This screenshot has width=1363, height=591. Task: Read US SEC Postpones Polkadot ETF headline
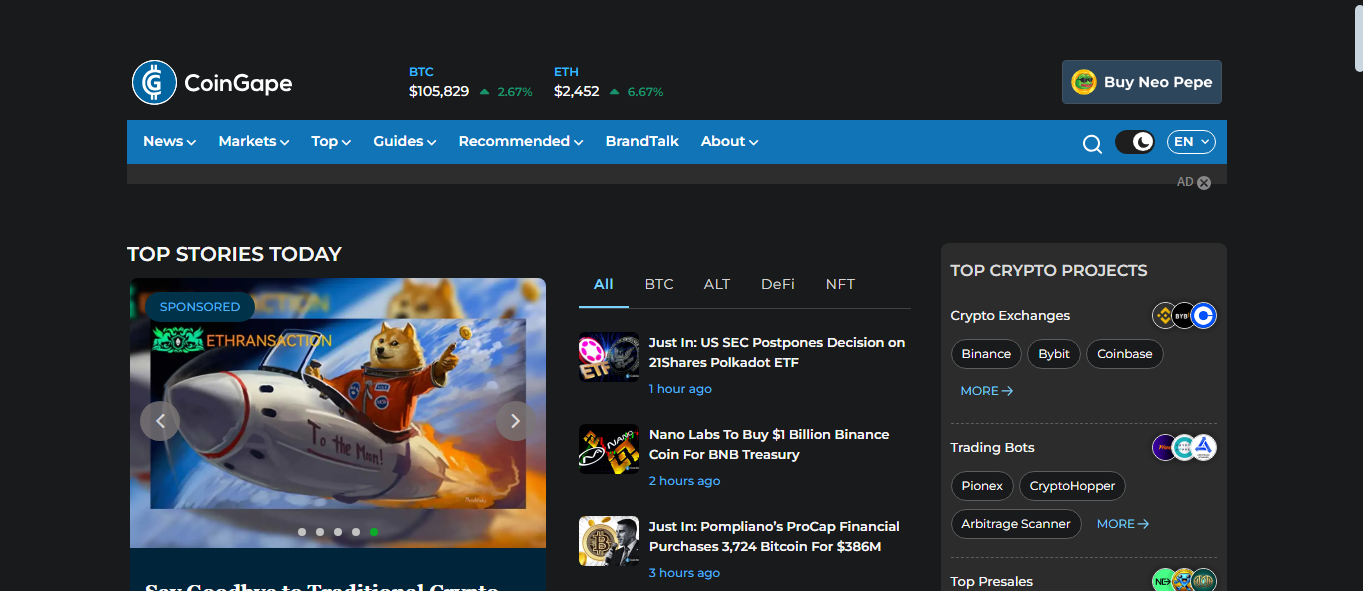click(x=777, y=352)
